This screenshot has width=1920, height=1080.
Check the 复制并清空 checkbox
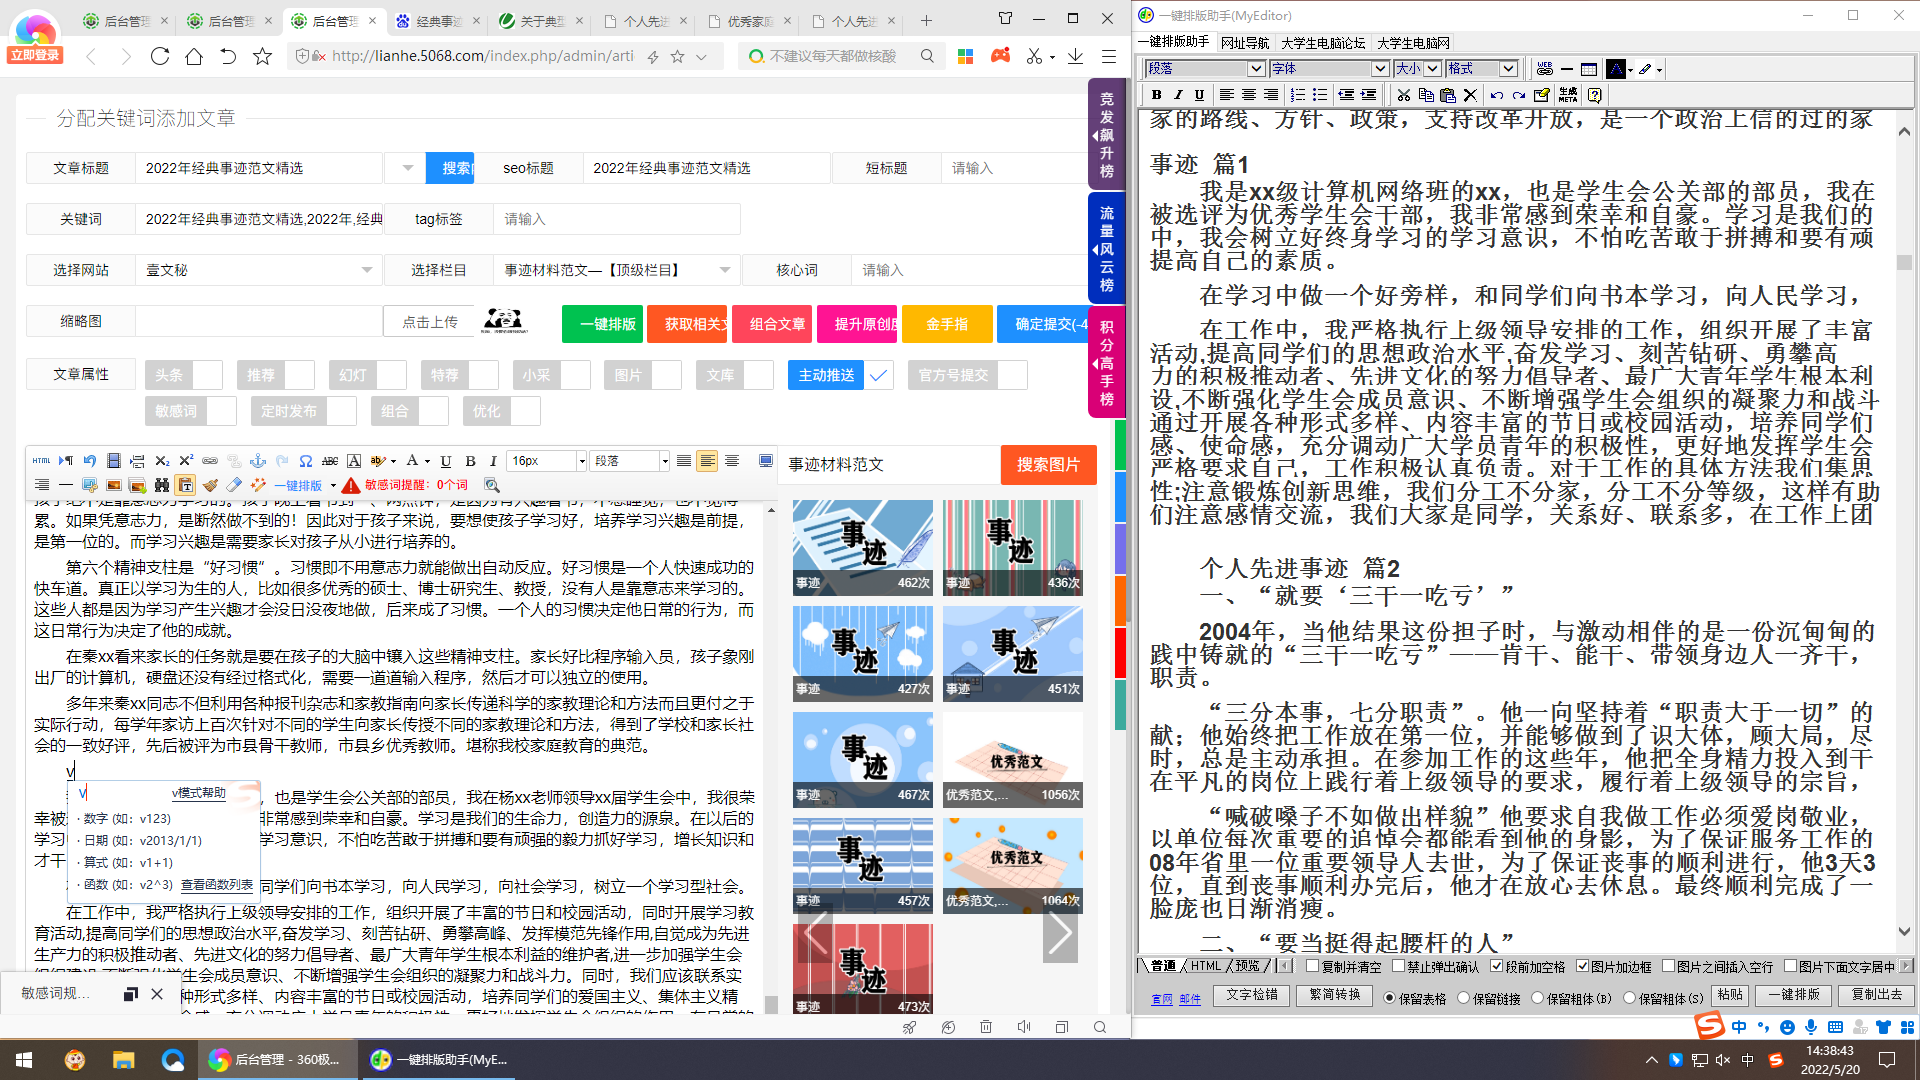pyautogui.click(x=1312, y=966)
